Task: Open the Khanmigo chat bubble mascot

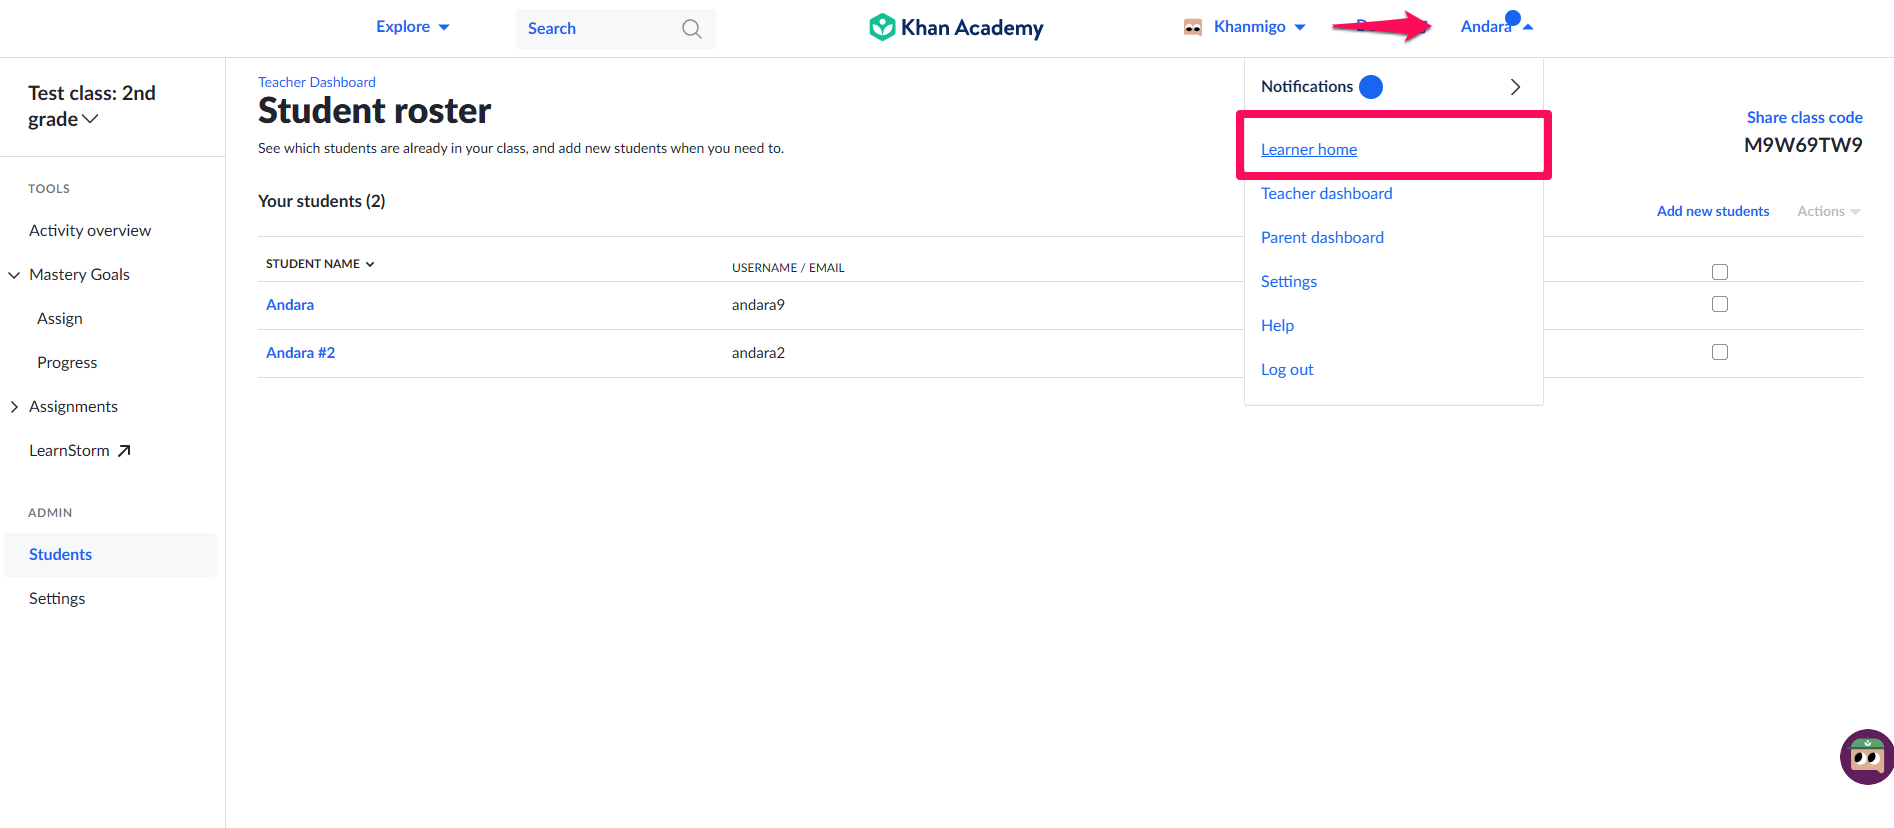Action: 1866,757
